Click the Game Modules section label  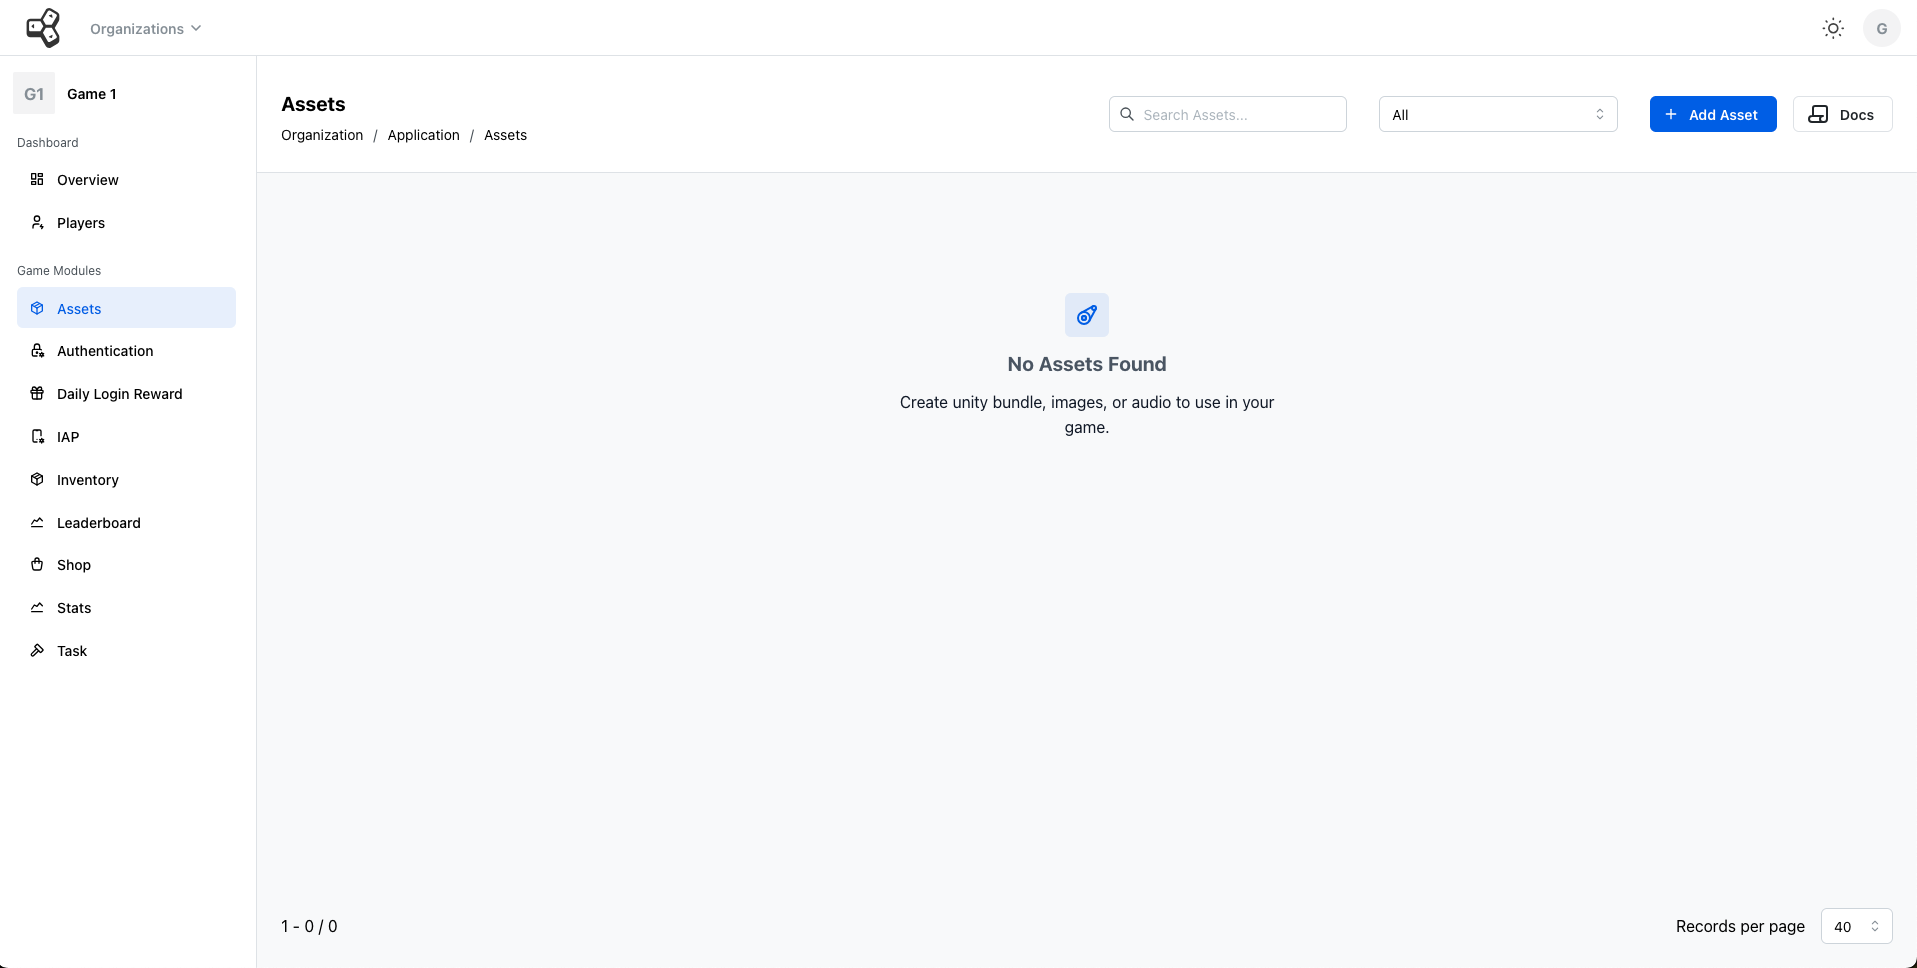(59, 271)
